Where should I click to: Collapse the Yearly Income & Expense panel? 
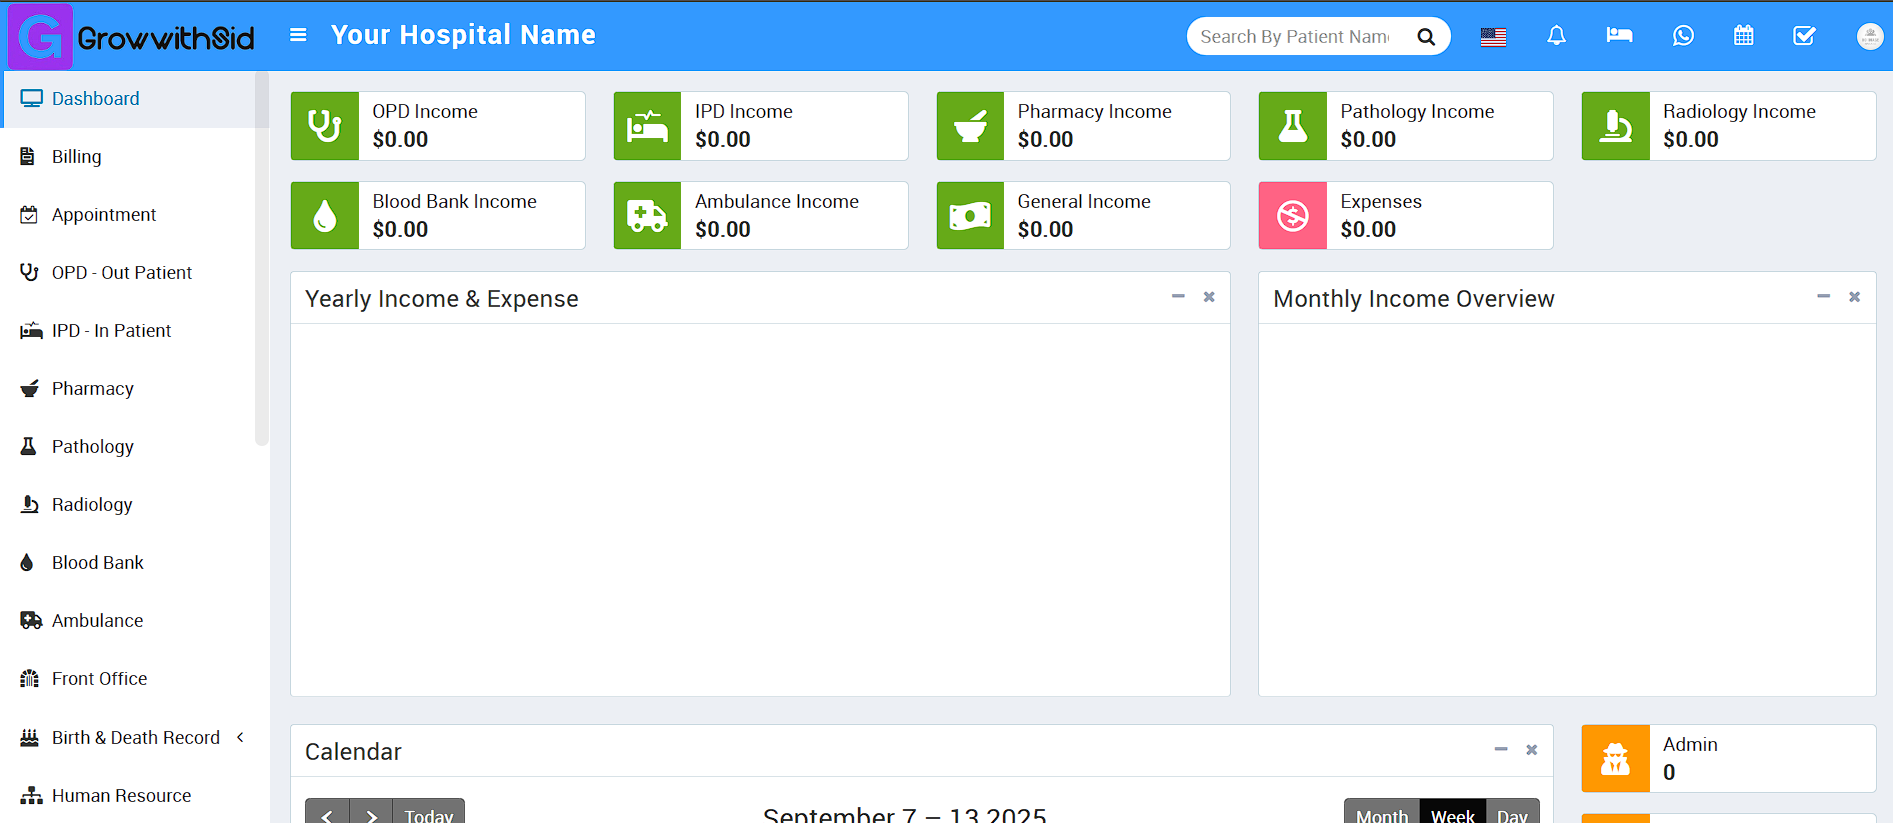coord(1178,297)
